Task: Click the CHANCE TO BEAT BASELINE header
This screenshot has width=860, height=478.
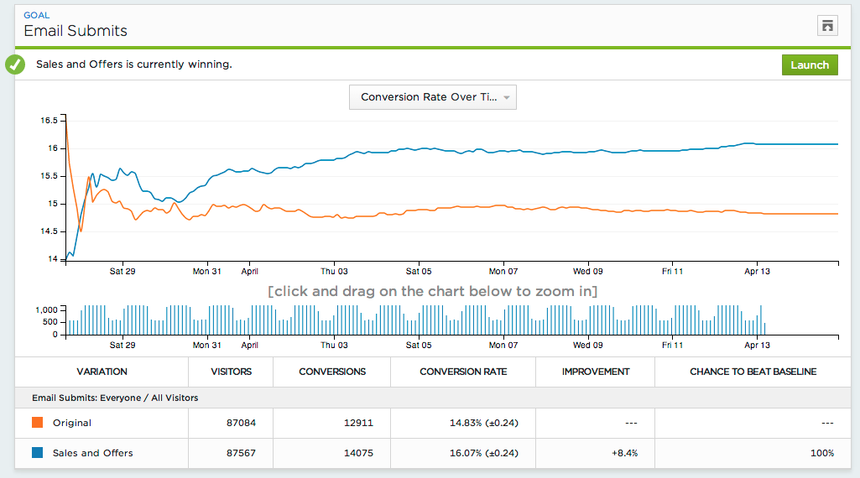Action: coord(753,372)
